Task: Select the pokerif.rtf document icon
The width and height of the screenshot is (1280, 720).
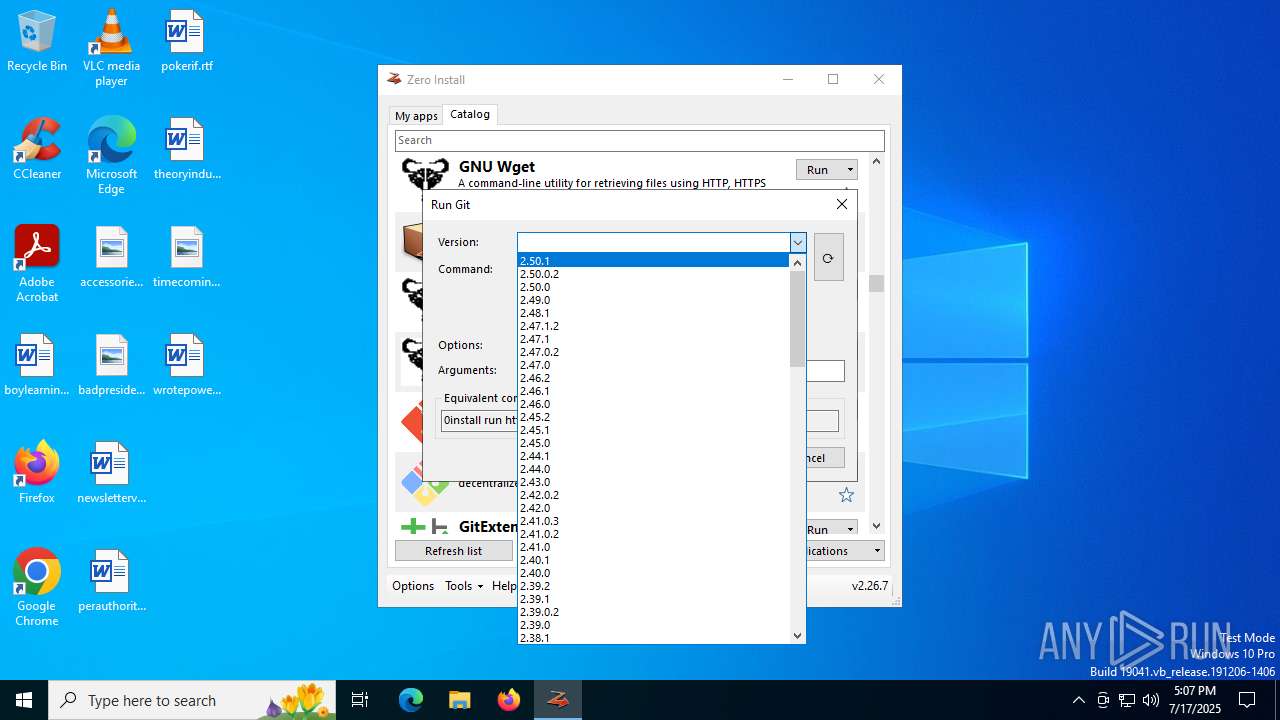Action: coord(186,42)
